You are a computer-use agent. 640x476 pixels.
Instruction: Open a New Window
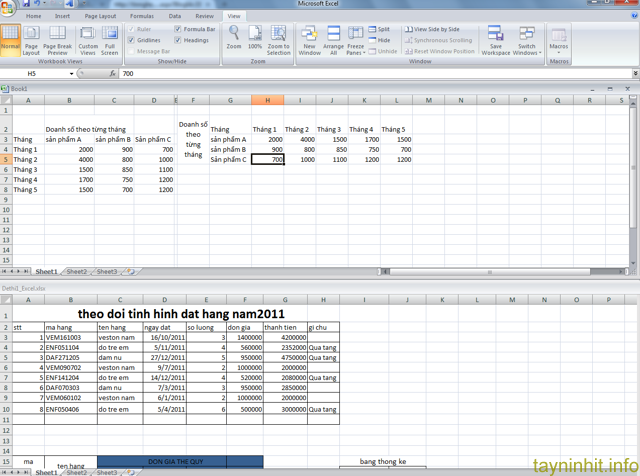click(309, 40)
